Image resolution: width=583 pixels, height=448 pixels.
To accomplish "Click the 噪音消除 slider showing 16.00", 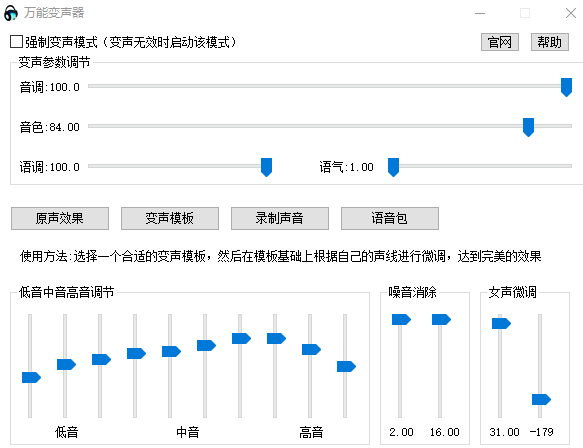I will (441, 319).
